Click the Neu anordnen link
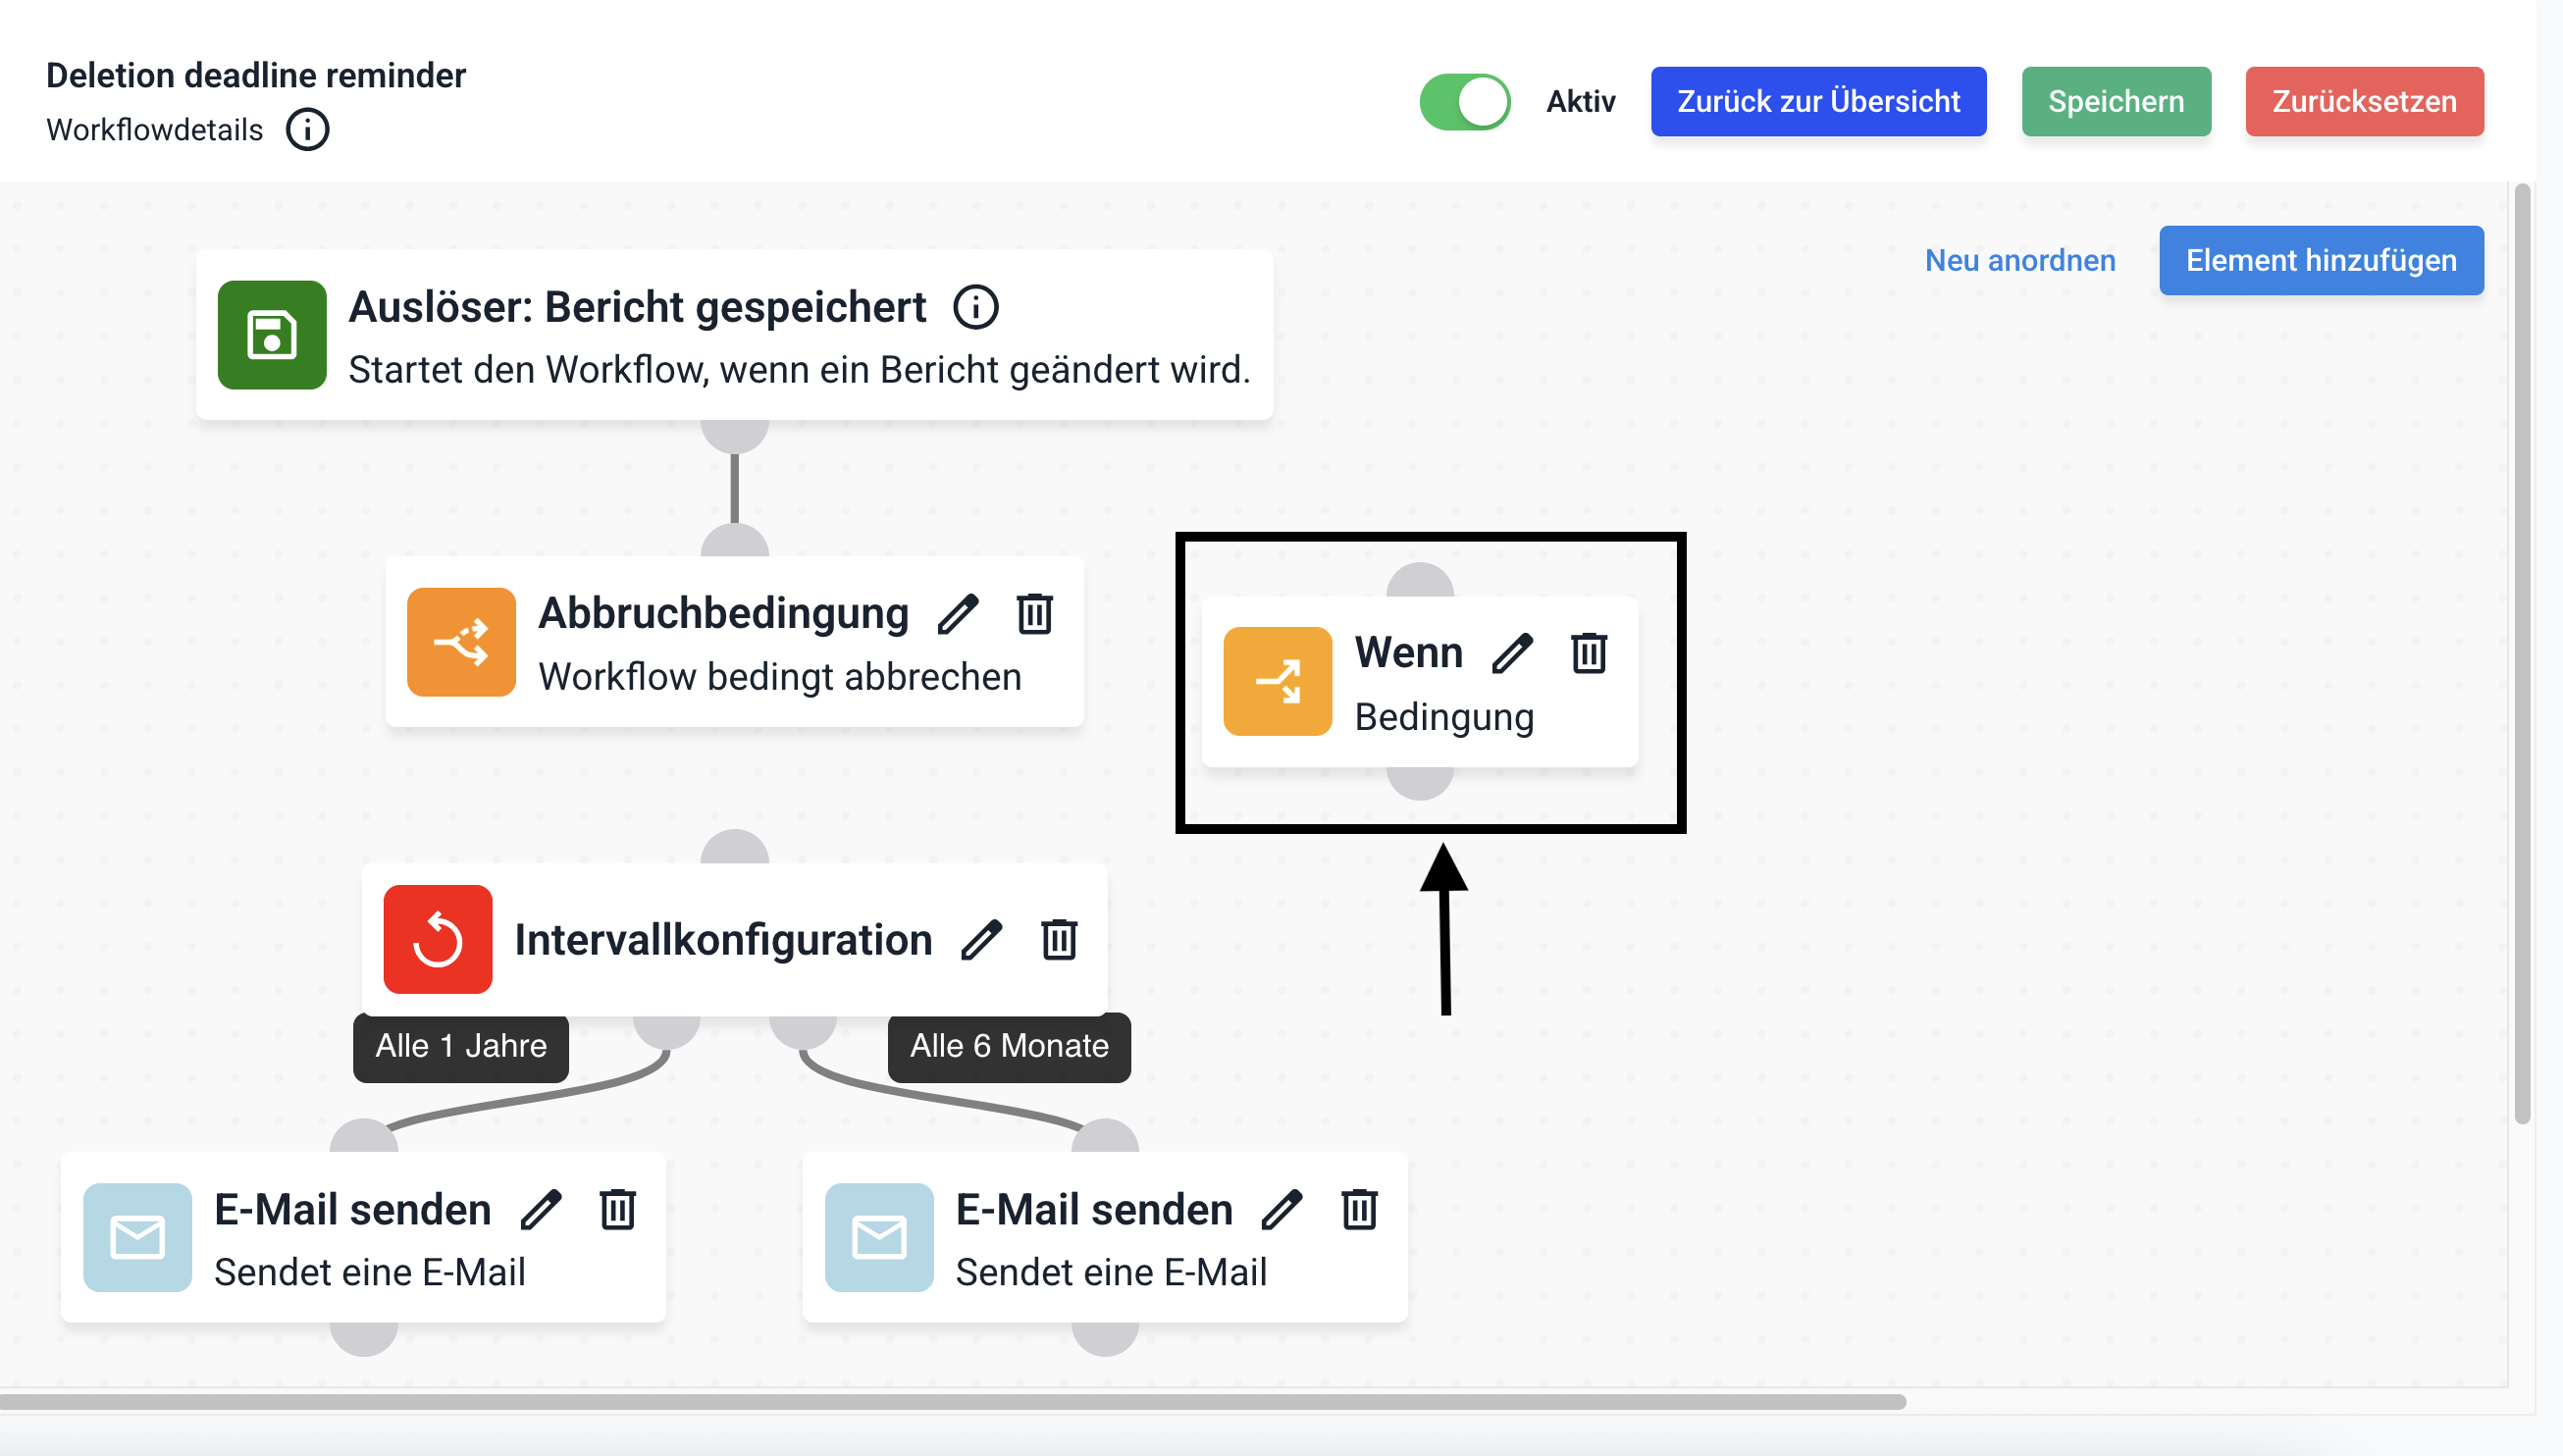Screen dimensions: 2563x1456 point(2019,260)
